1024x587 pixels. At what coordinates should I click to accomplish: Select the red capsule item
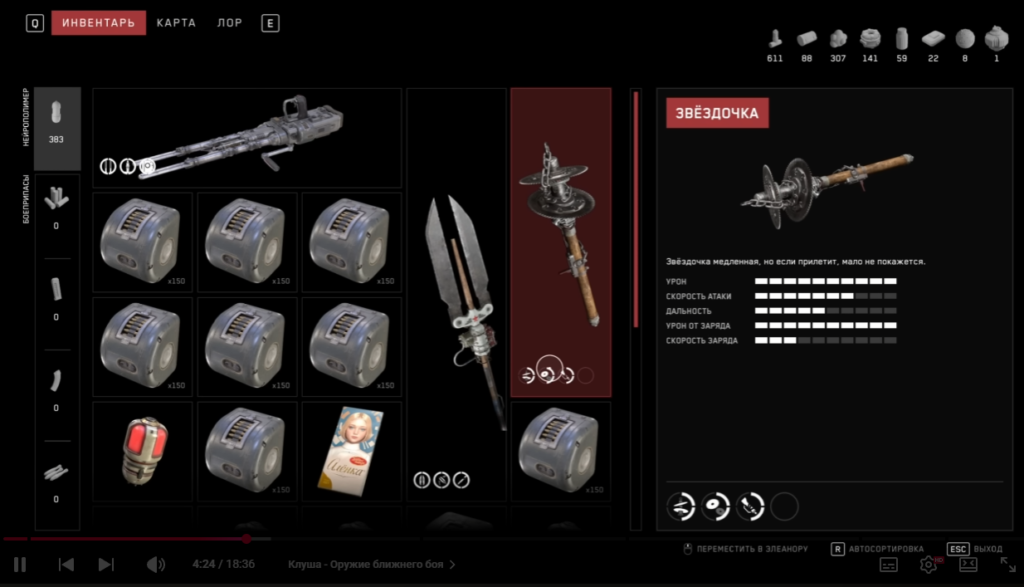[x=143, y=451]
